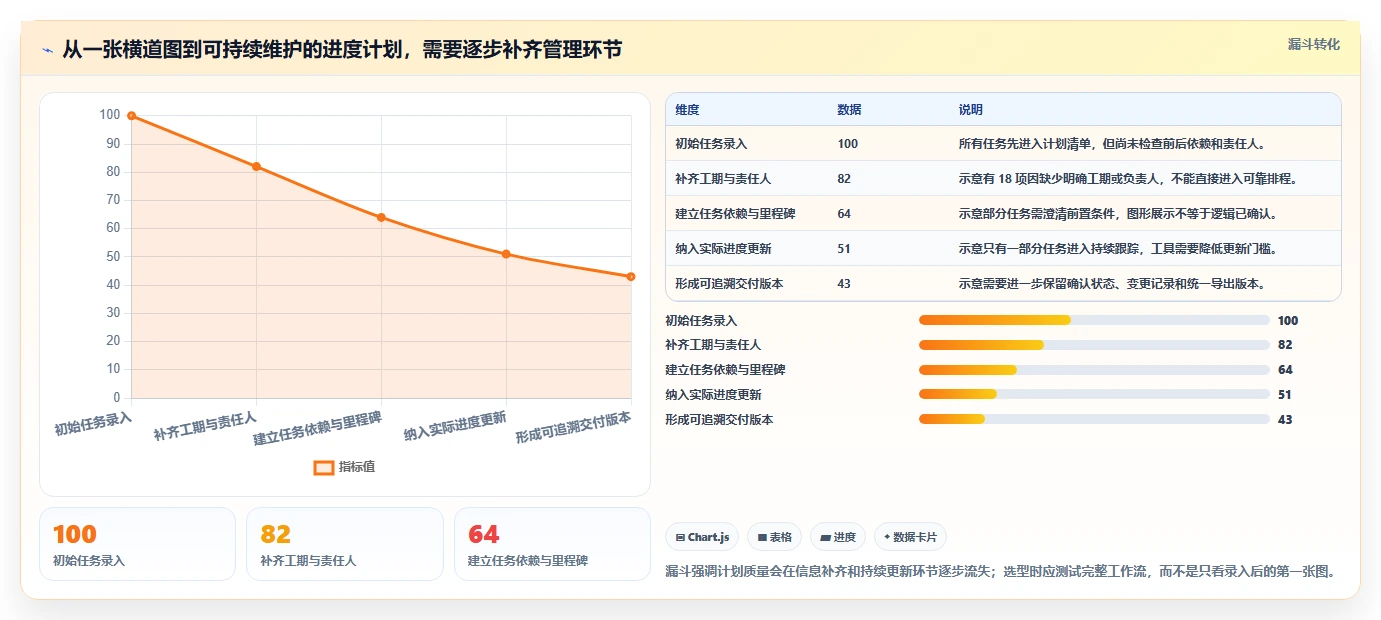Click the 100 value in the table

[847, 144]
